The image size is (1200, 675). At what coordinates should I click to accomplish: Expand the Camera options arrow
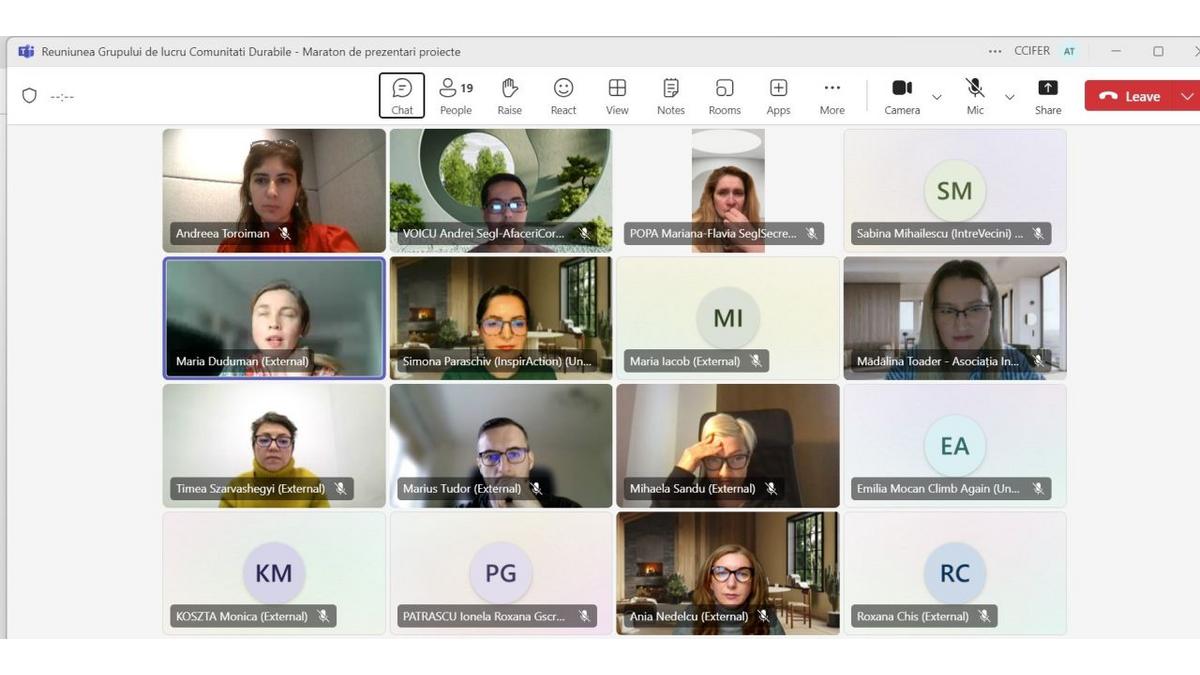click(937, 97)
